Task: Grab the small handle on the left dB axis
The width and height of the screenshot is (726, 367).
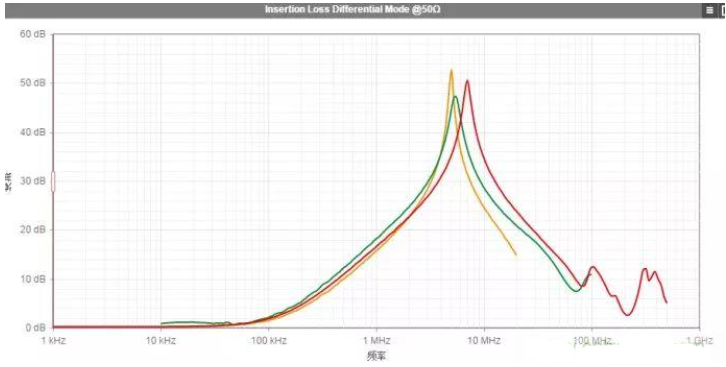Action: click(53, 181)
